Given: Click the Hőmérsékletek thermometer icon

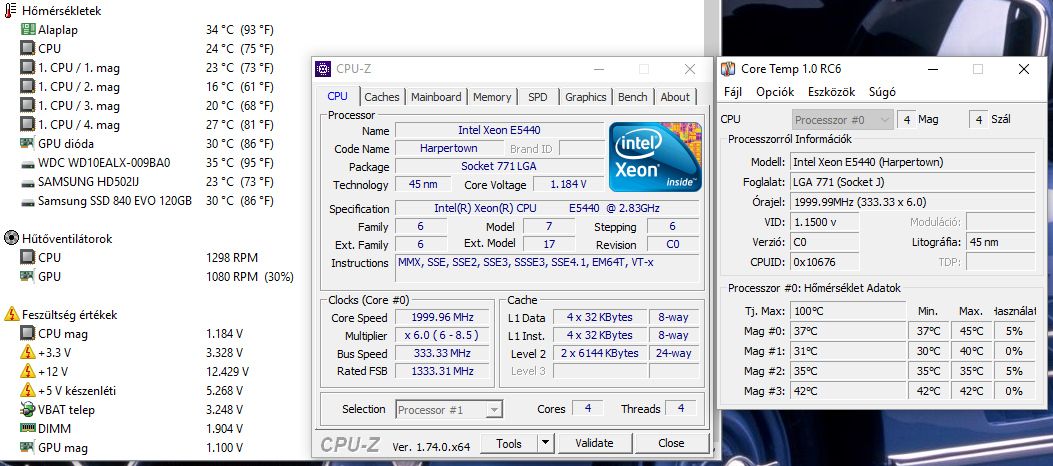Looking at the screenshot, I should 10,10.
